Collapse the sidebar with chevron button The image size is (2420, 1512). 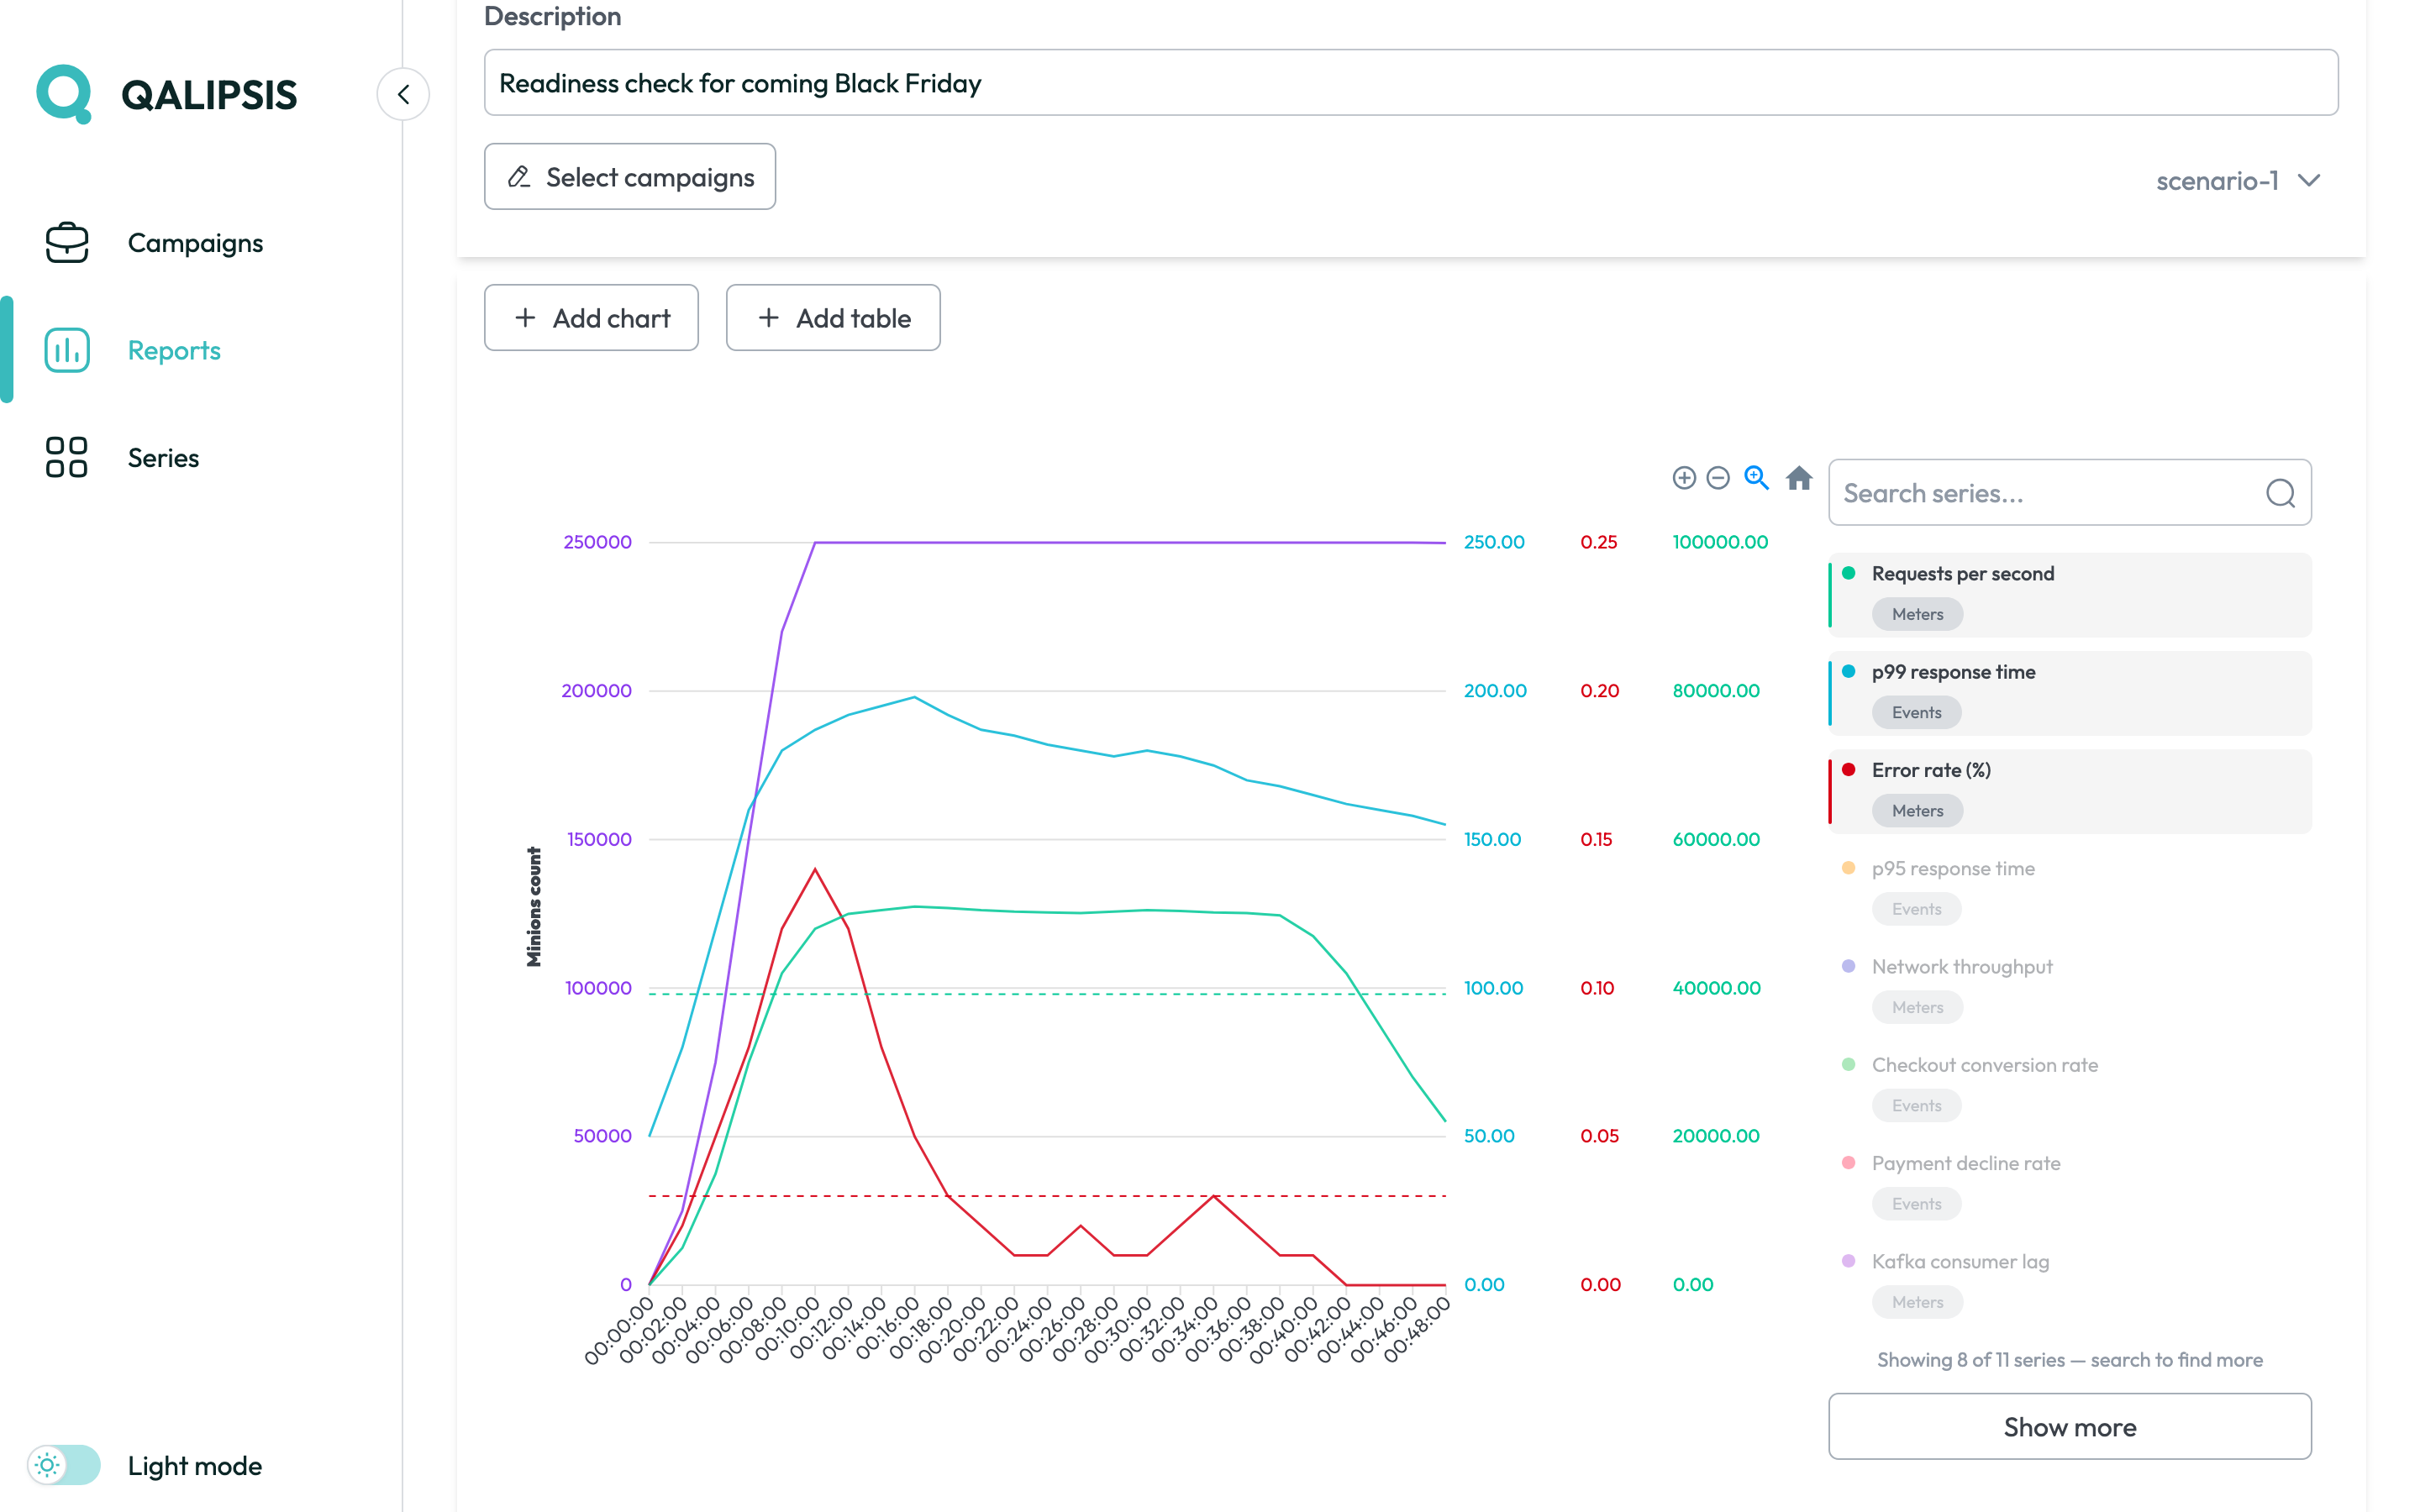coord(404,94)
